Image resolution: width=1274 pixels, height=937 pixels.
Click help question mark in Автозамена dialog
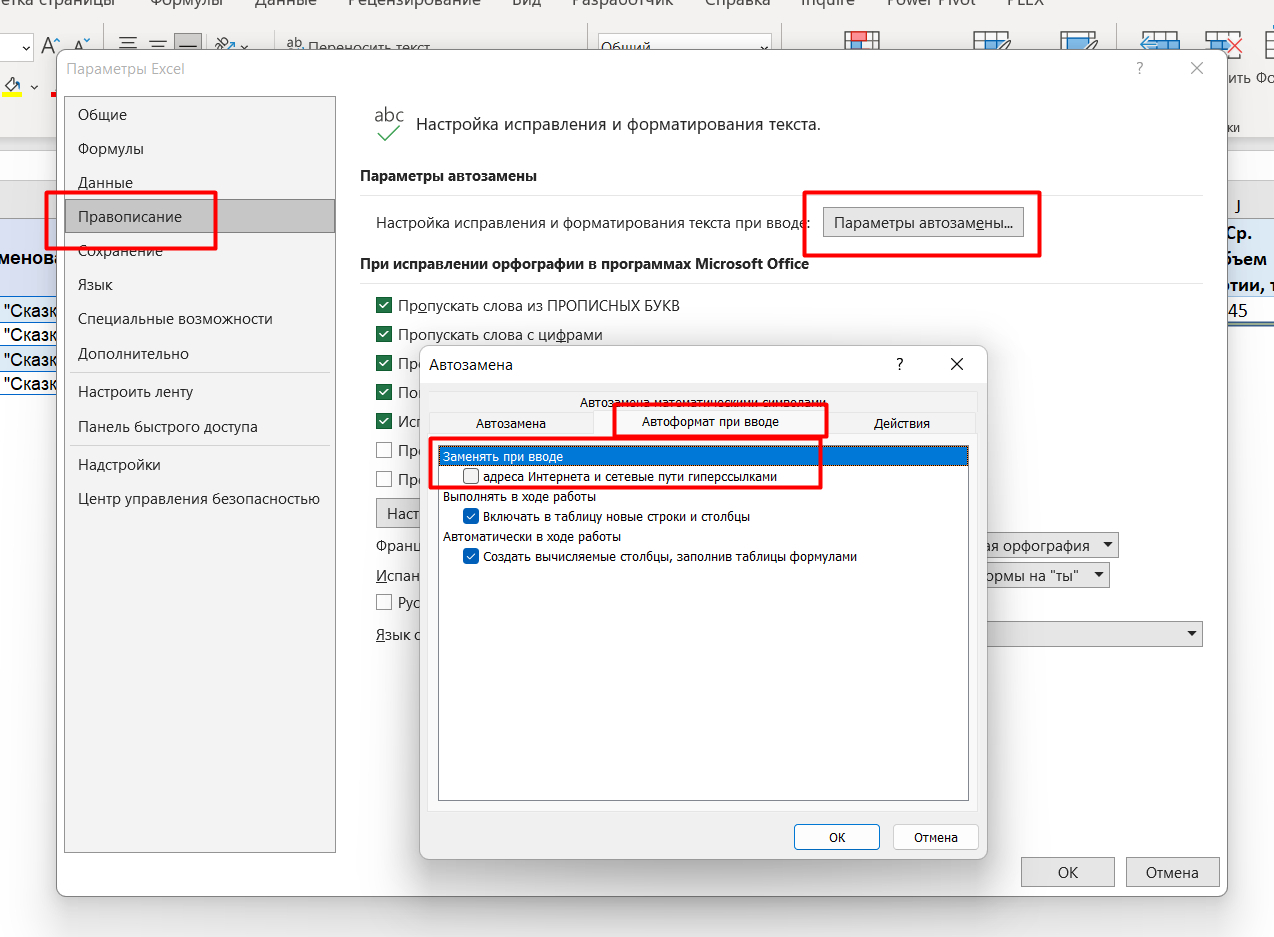point(899,364)
